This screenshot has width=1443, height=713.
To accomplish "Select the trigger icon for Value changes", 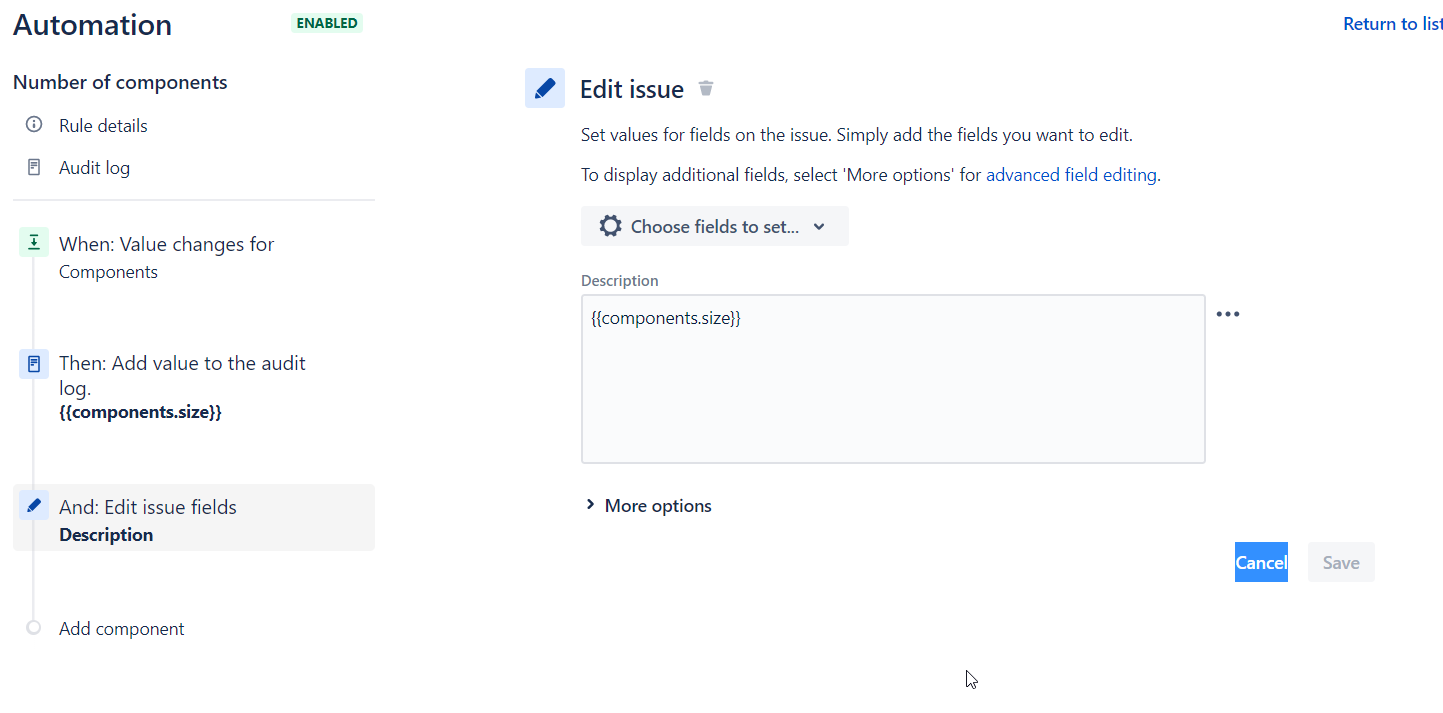I will pyautogui.click(x=33, y=242).
